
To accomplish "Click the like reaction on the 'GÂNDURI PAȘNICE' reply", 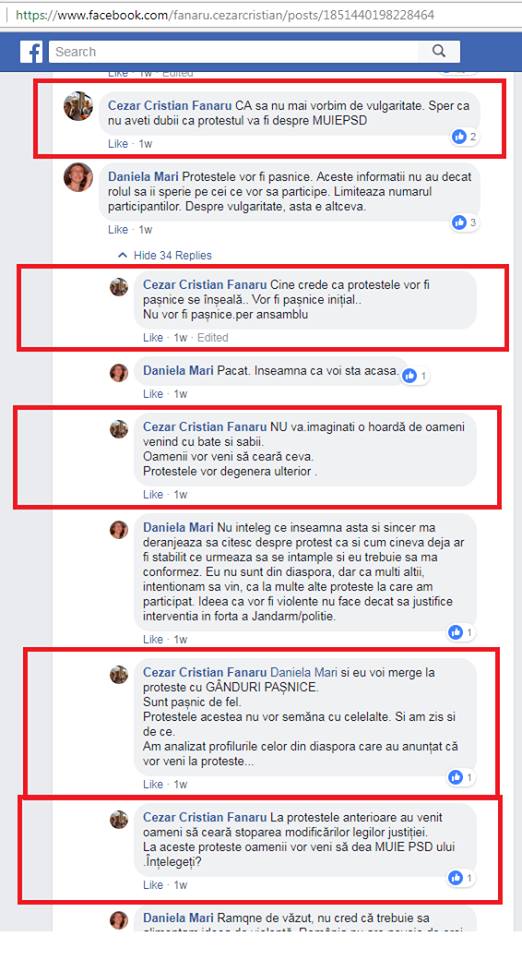I will click(461, 778).
